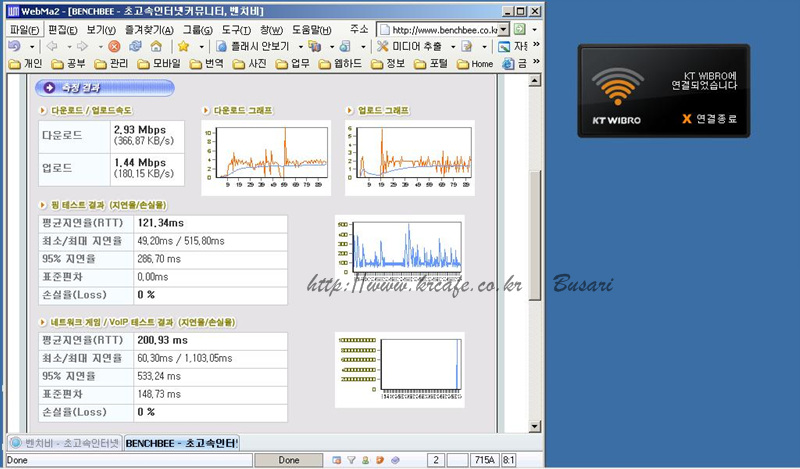Click the undo arrow toolbar icon
The height and width of the screenshot is (469, 800).
[14, 46]
